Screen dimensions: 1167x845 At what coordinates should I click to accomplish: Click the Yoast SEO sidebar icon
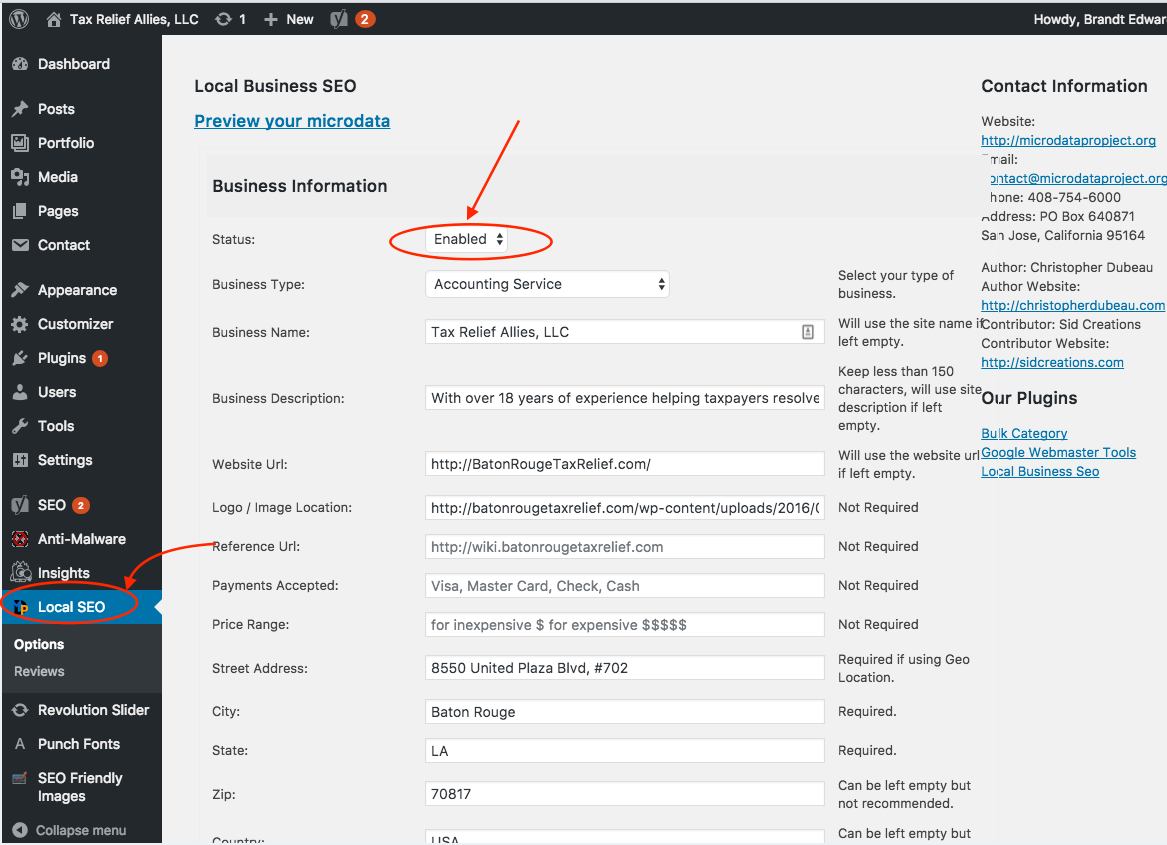(20, 506)
